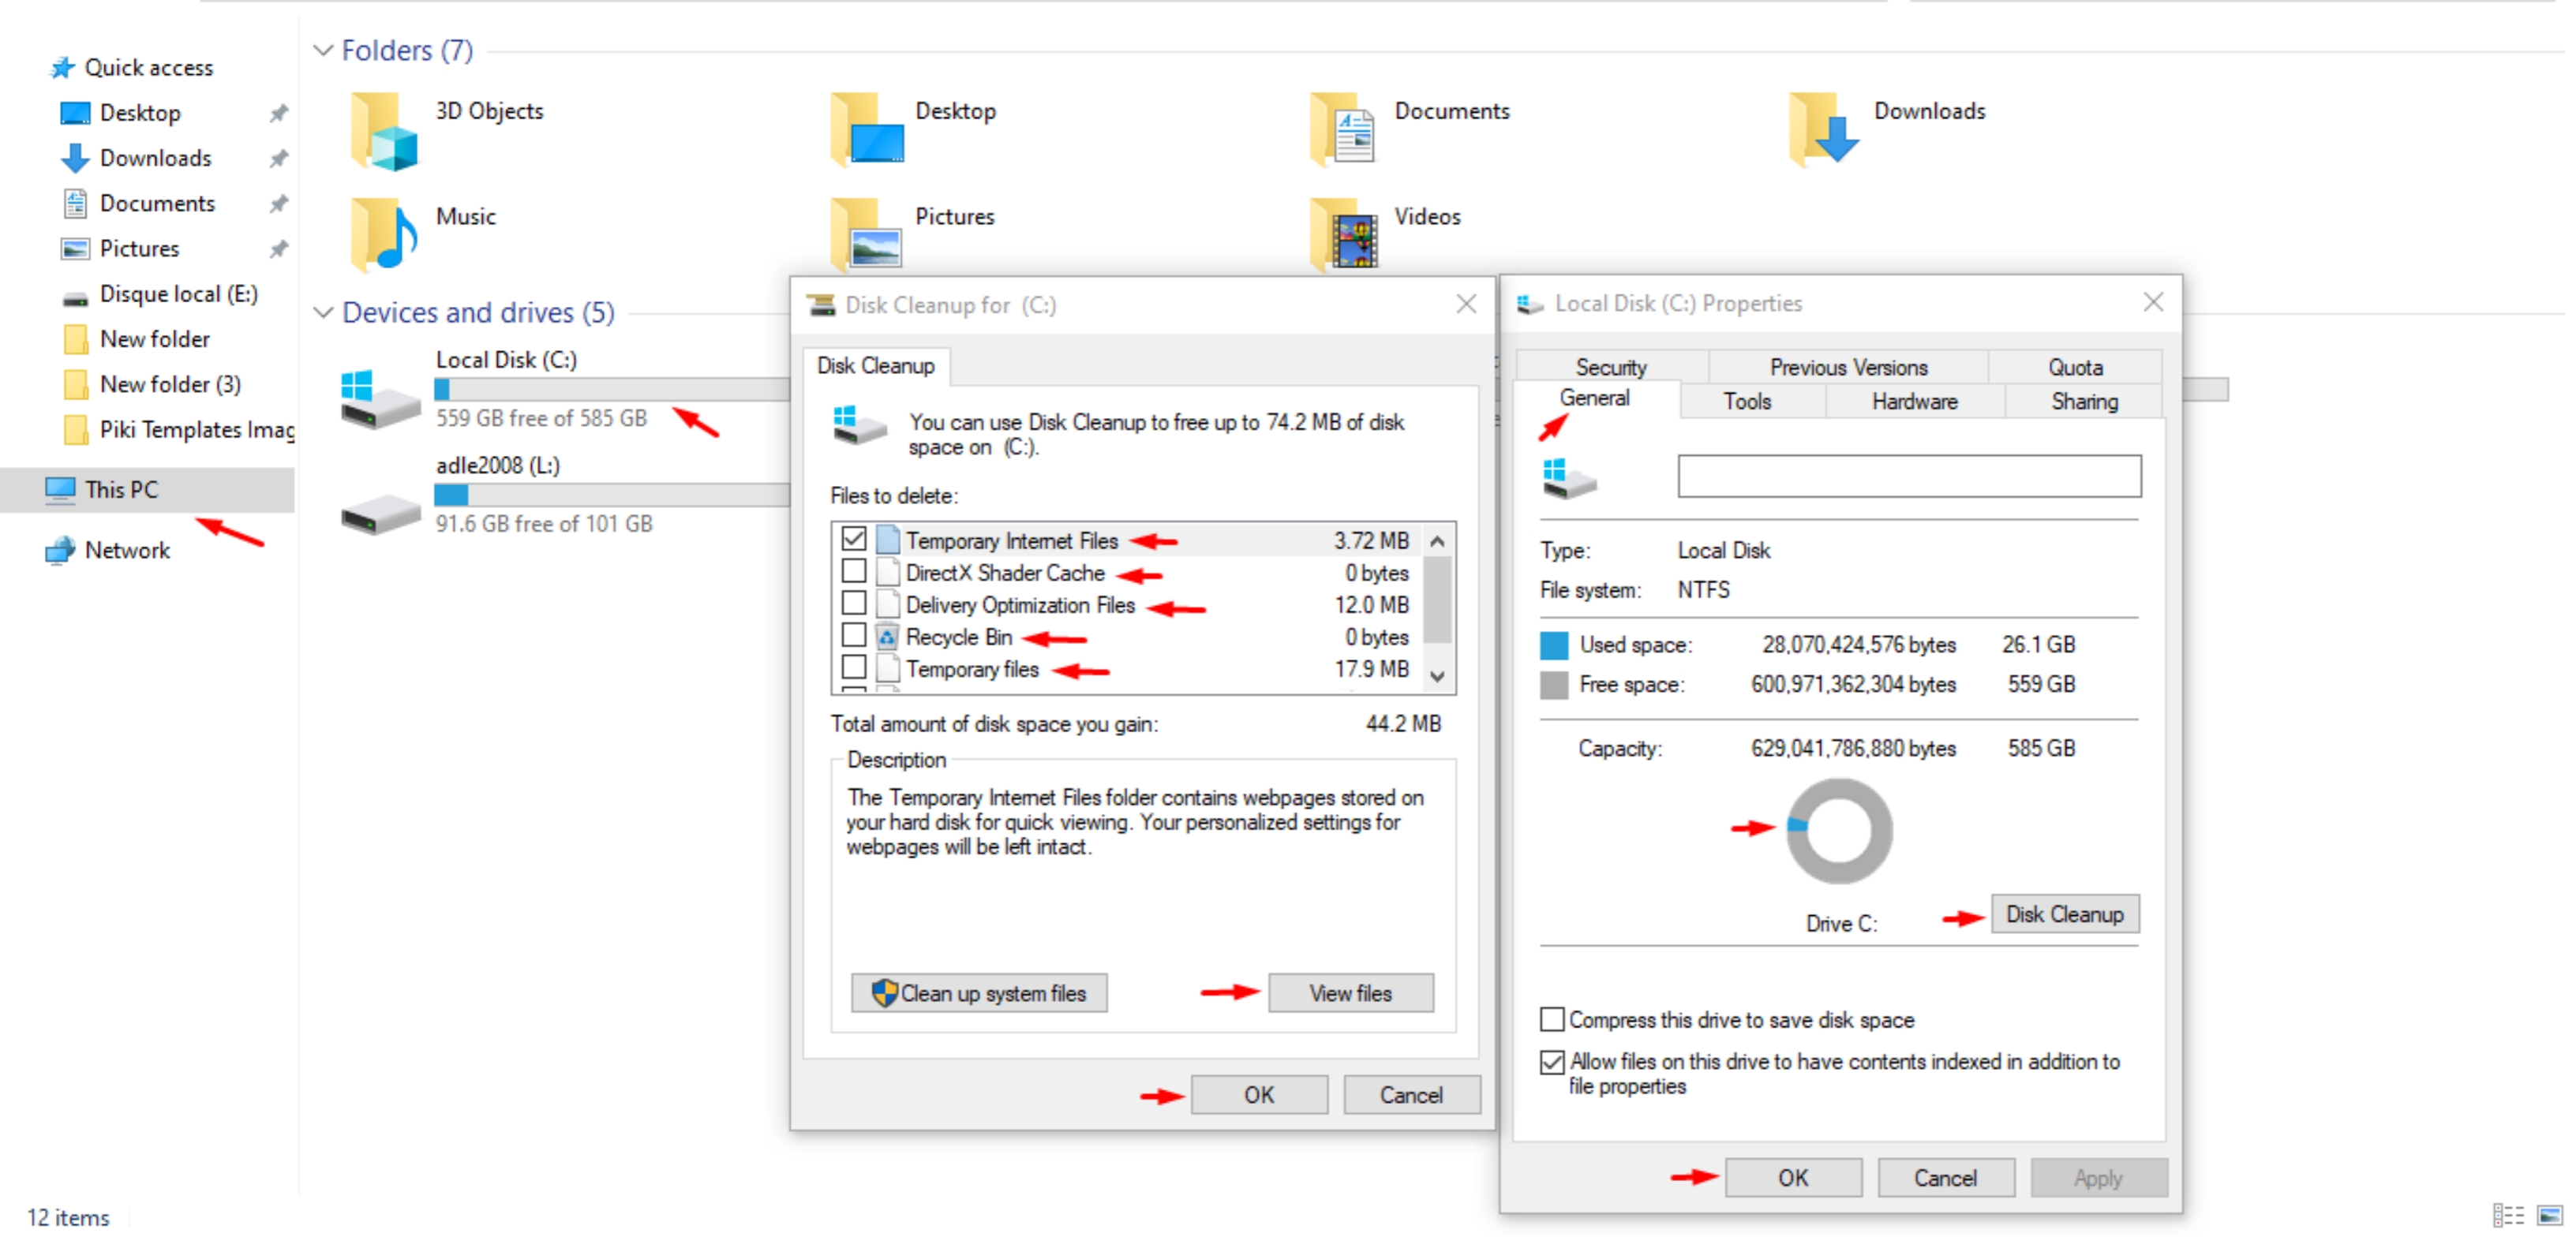Open the Videos folder icon
Viewport: 2576px width, 1237px height.
(1345, 236)
